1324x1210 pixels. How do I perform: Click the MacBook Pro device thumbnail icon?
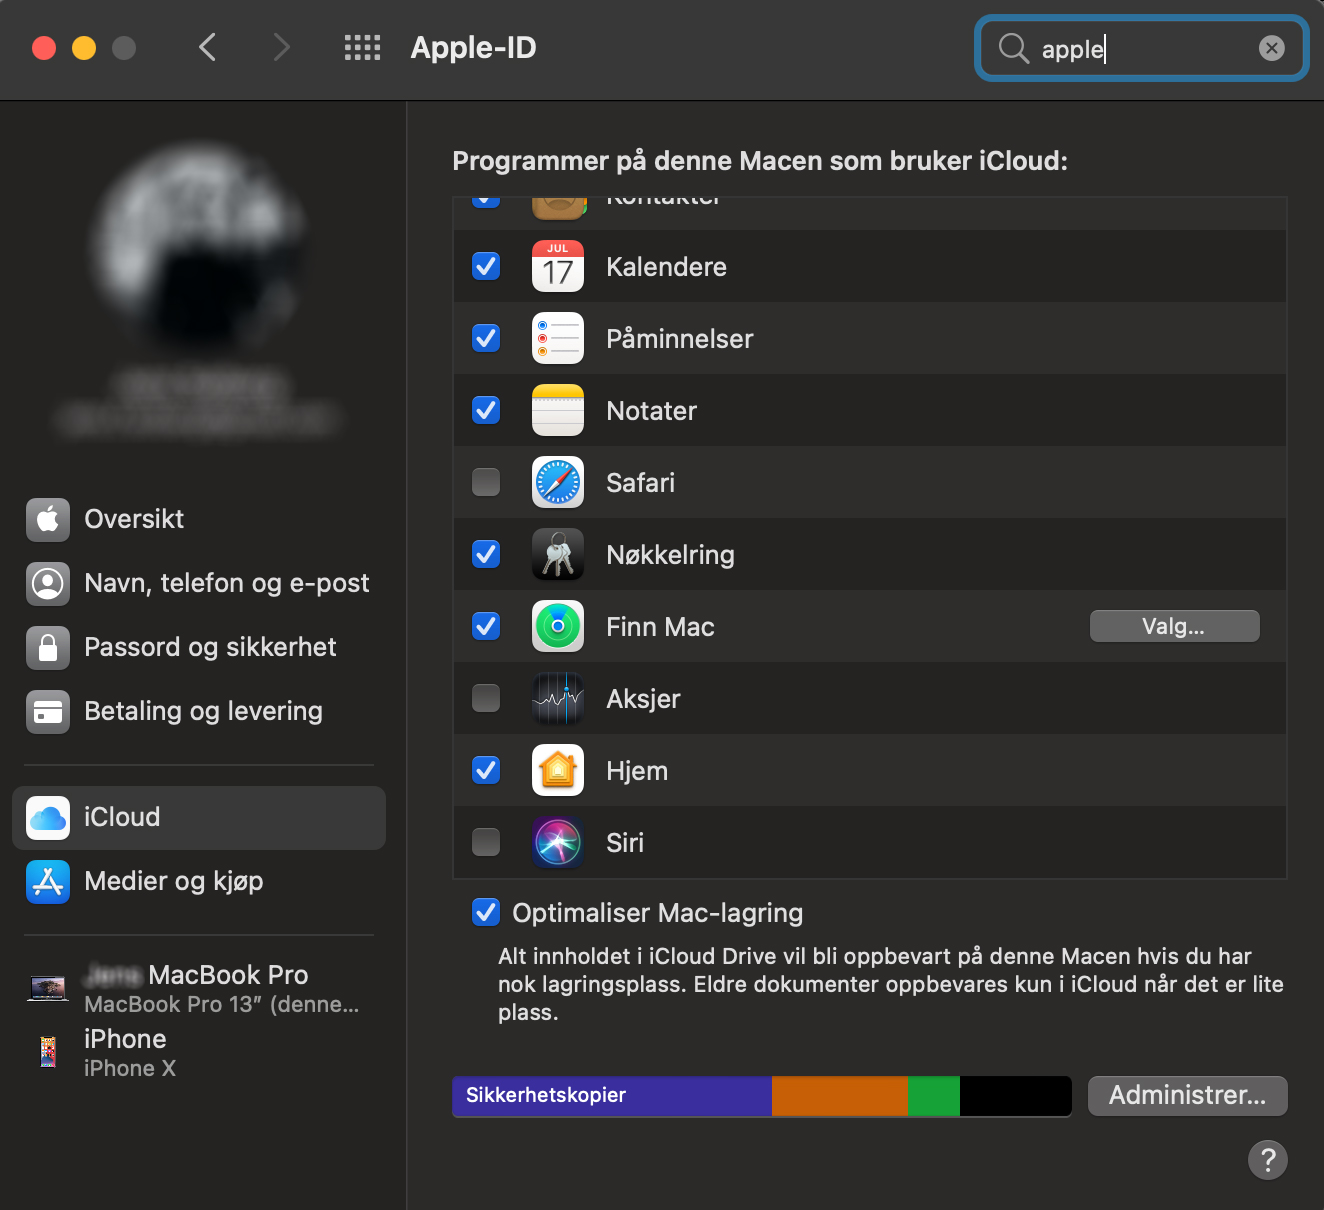point(48,989)
